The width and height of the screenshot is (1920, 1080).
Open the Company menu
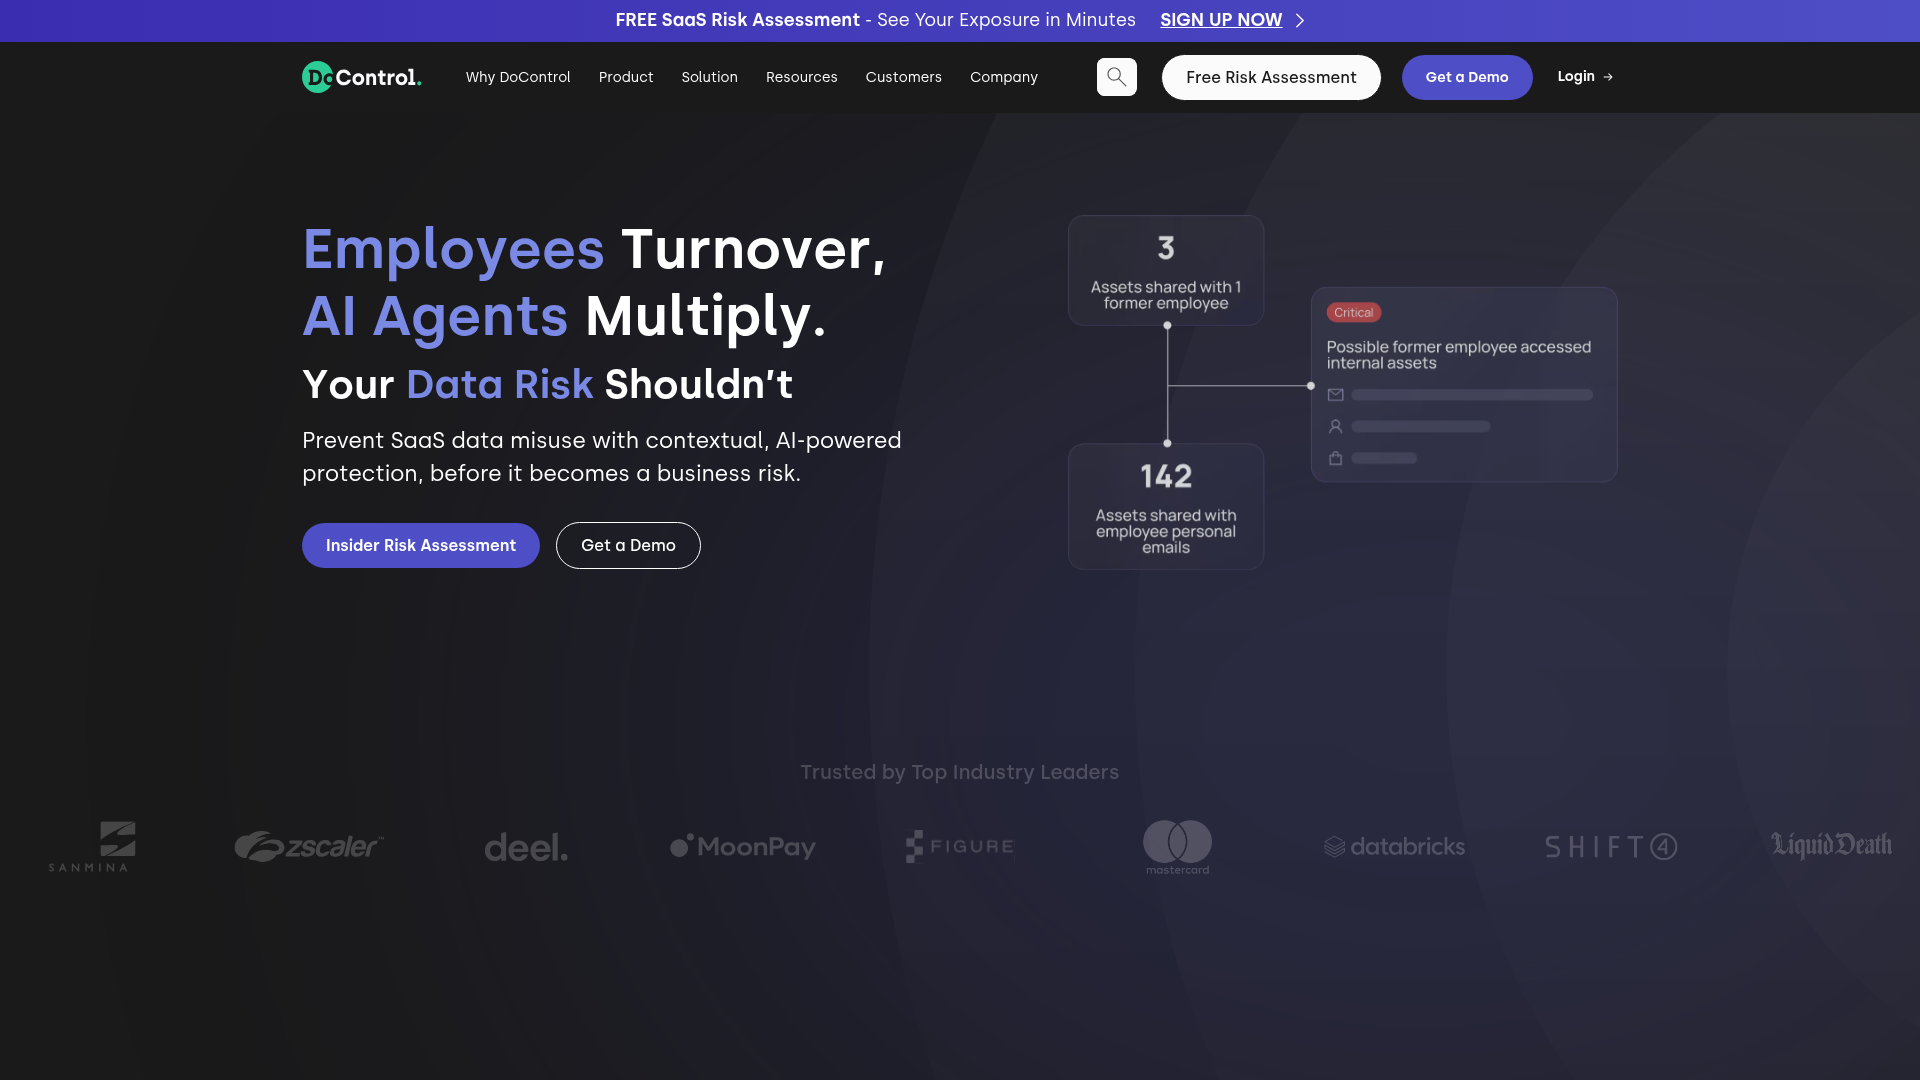[x=1004, y=77]
